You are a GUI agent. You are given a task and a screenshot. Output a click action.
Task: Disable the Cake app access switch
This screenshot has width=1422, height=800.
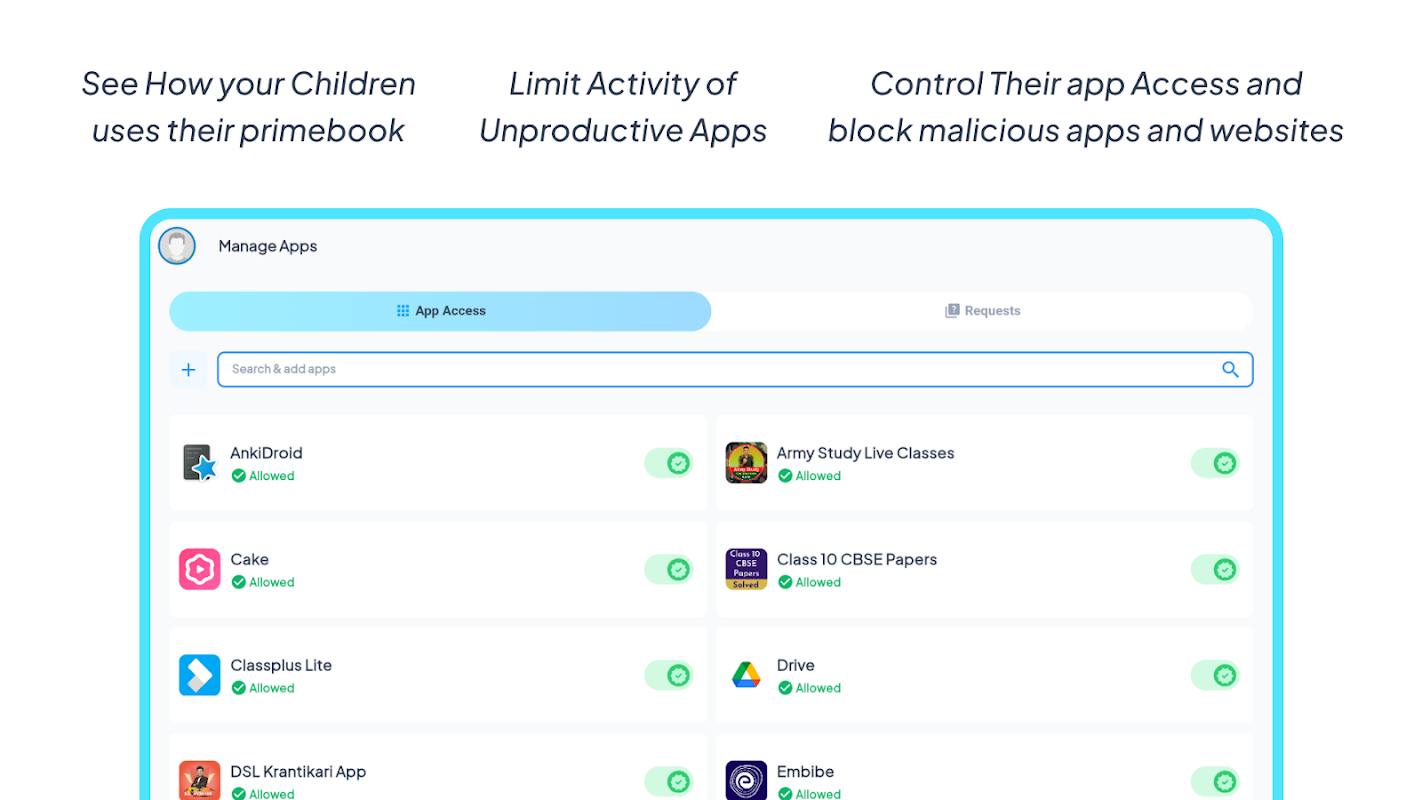tap(669, 569)
